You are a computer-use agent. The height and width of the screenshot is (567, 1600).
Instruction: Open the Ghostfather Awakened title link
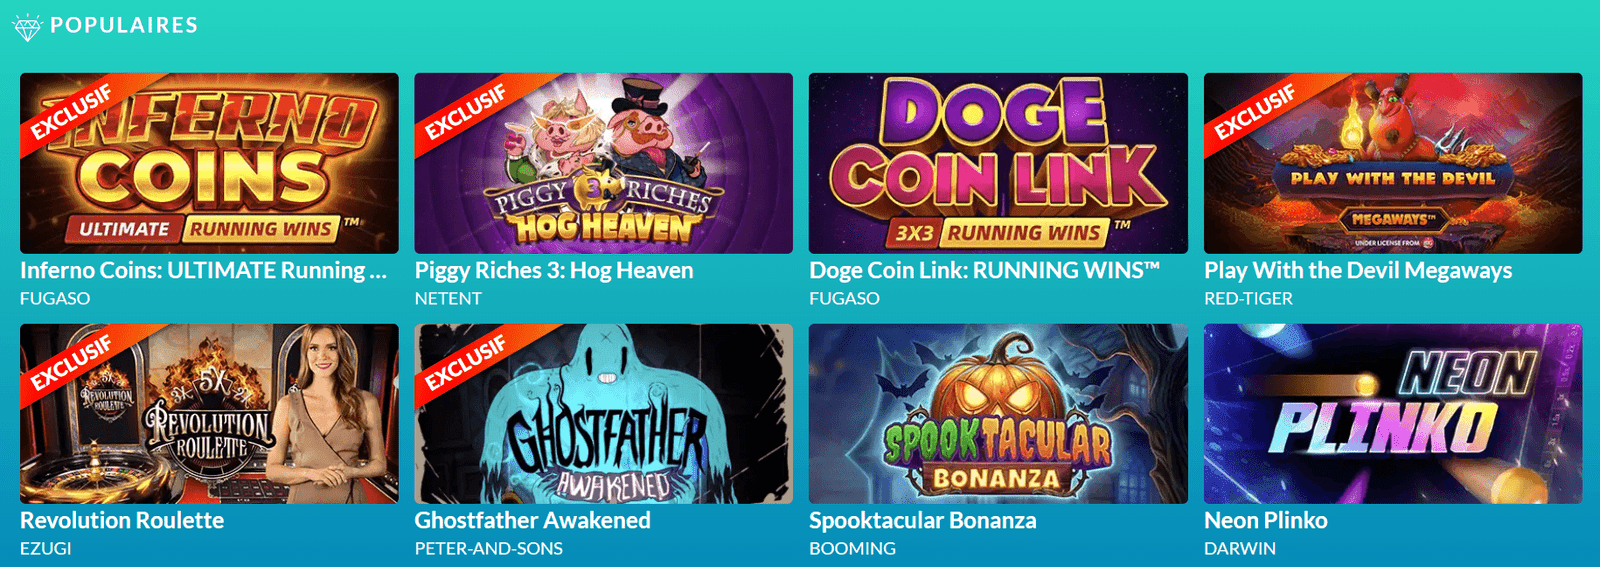point(533,521)
